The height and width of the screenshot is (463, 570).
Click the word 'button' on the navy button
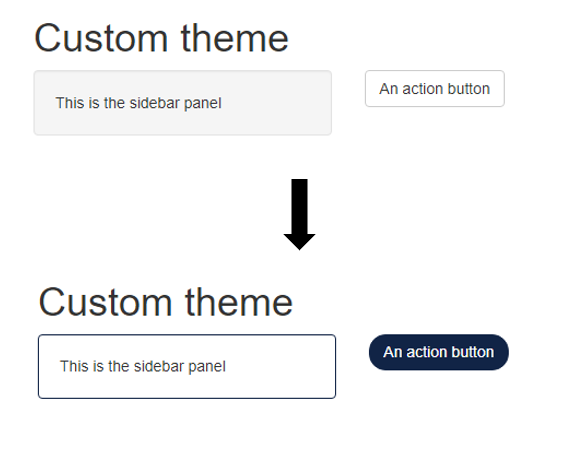473,352
